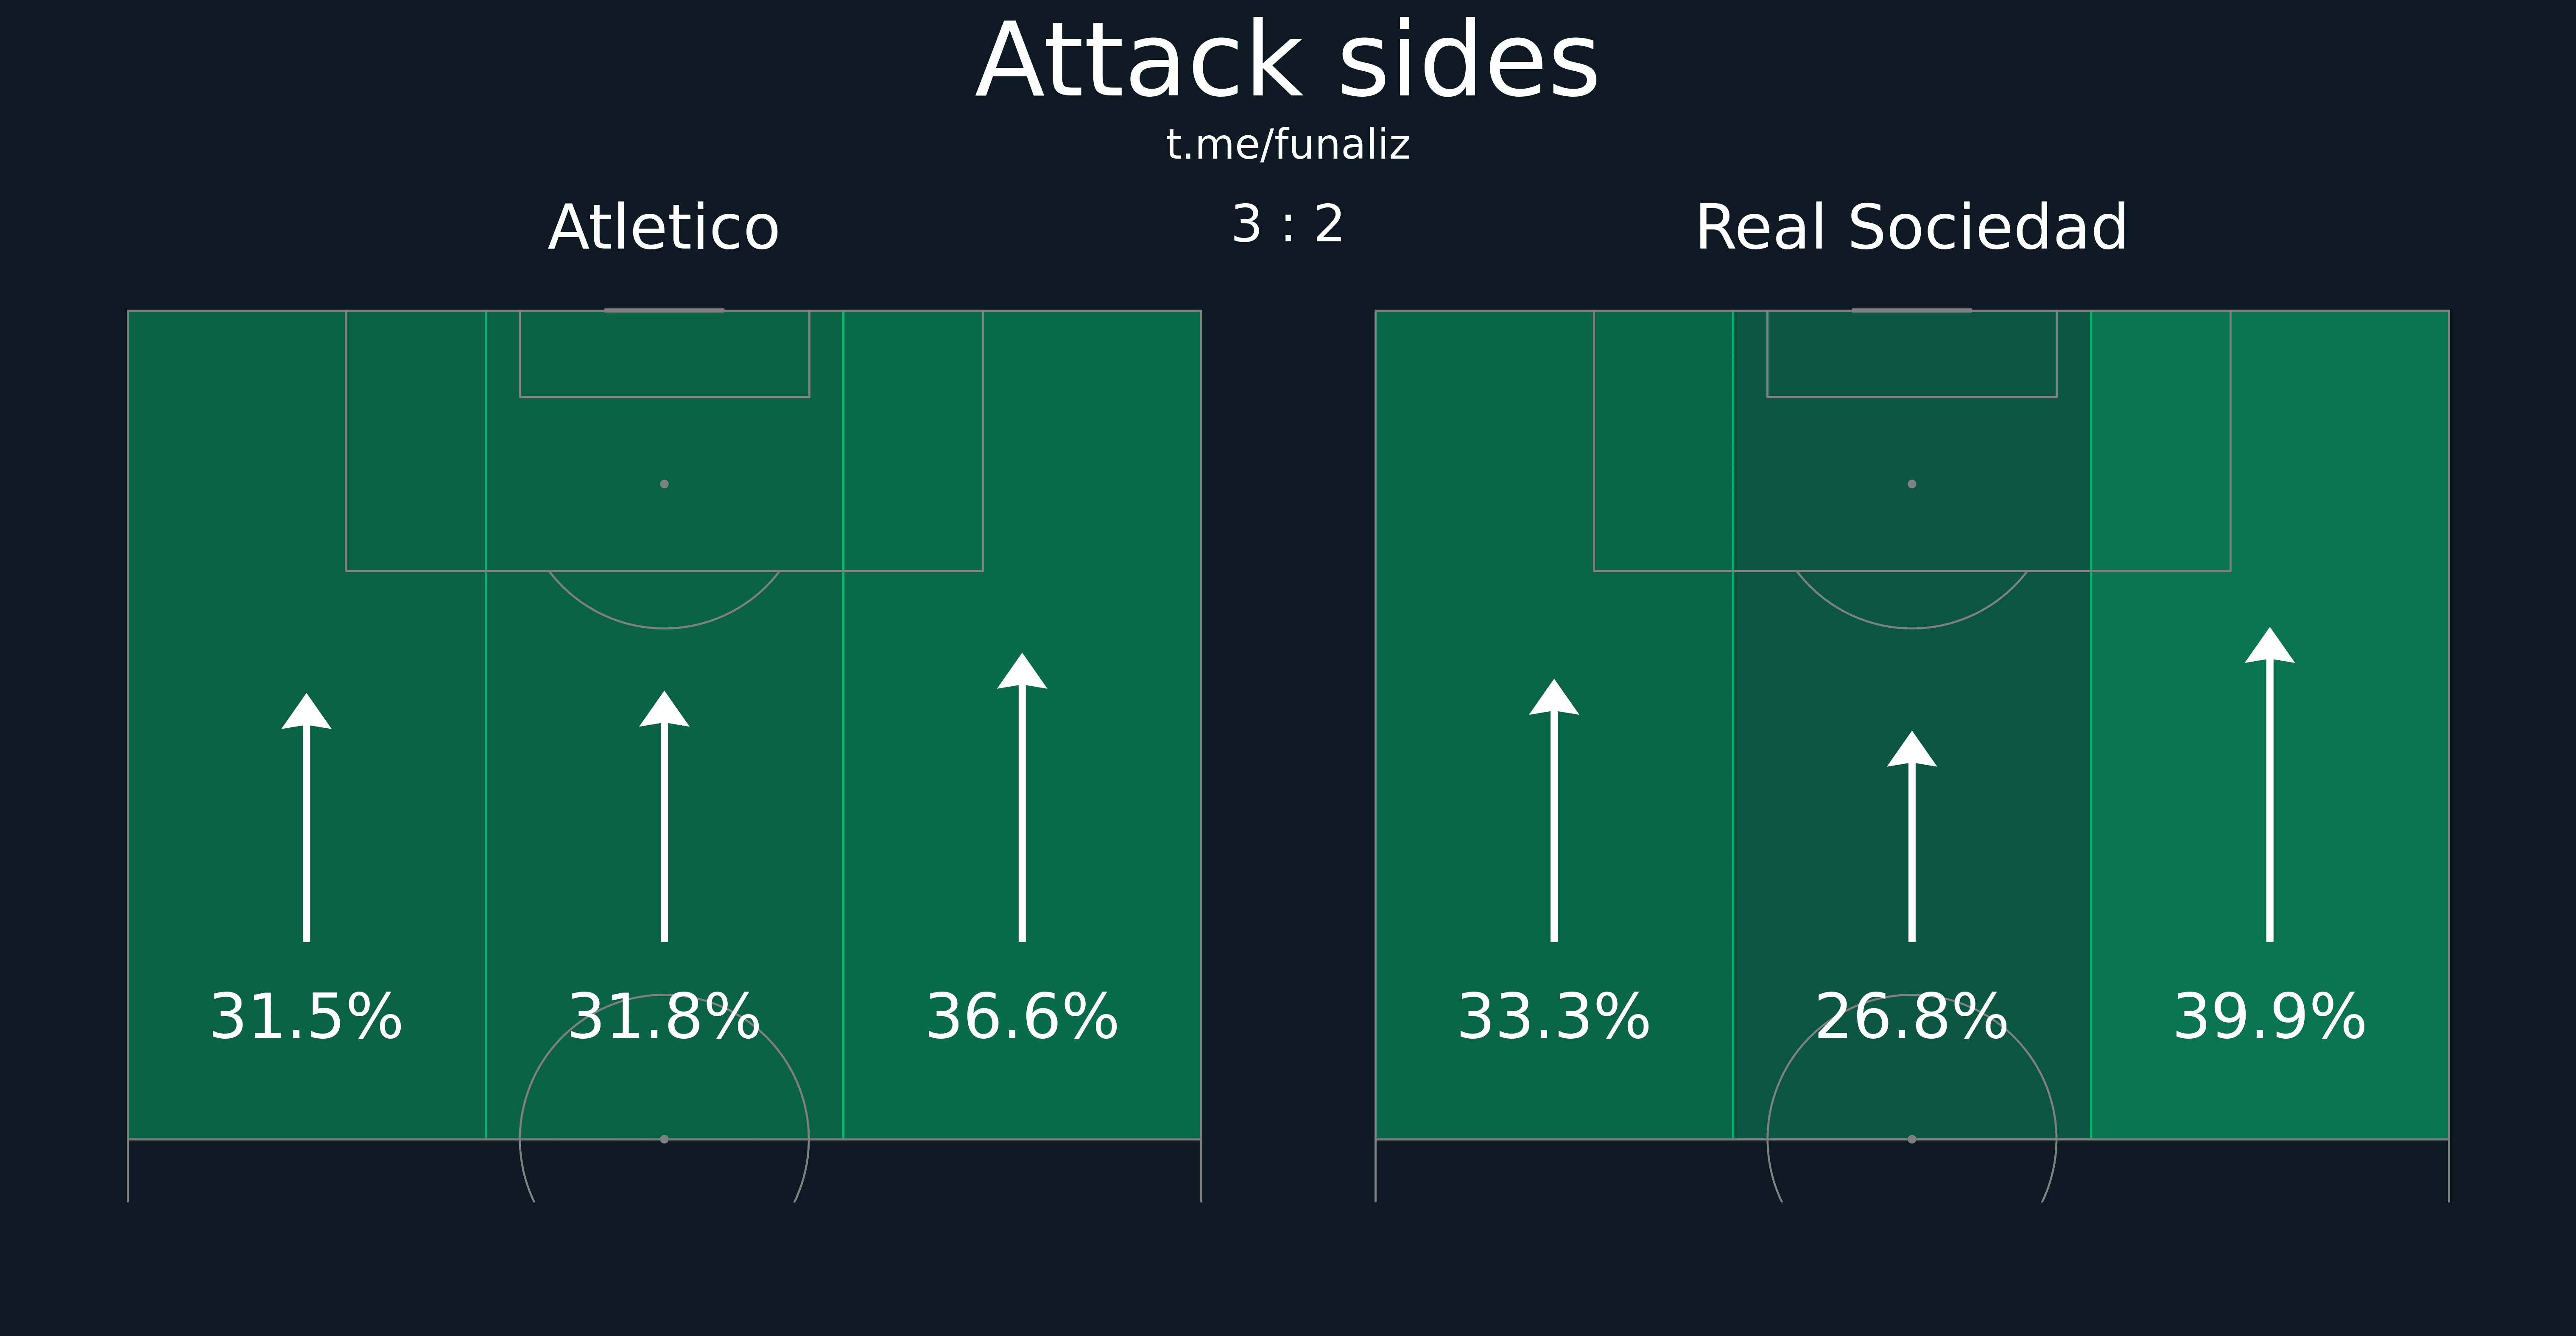Click the 33.3% label

click(x=1554, y=1017)
